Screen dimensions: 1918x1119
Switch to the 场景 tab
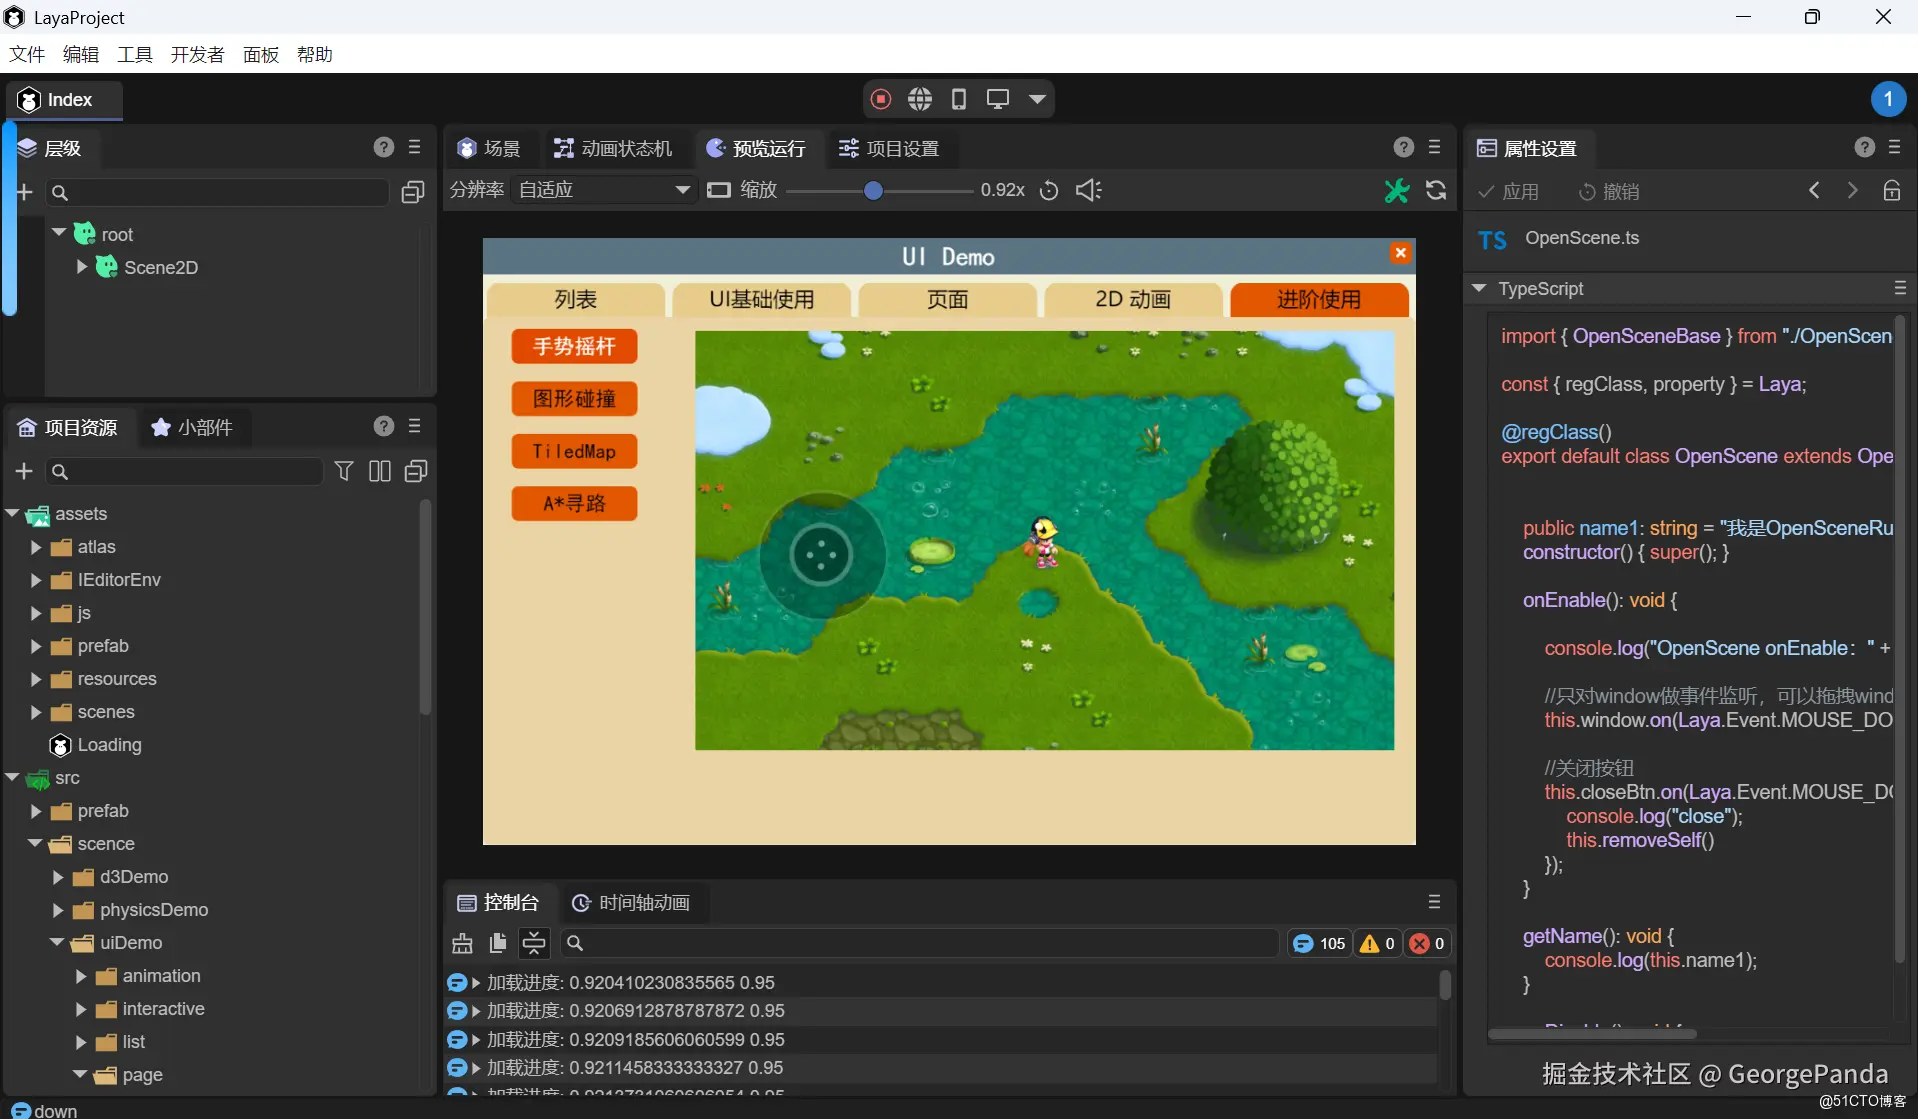pos(489,147)
